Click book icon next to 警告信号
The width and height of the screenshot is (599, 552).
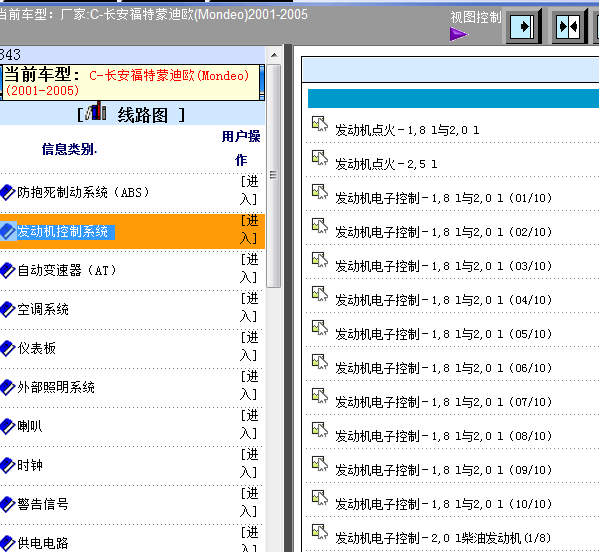click(7, 504)
